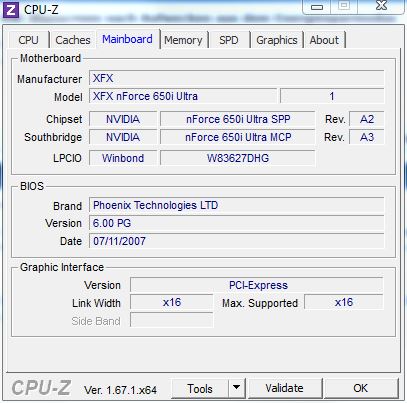Click the Ver. 1.67.1.x64 version text
The width and height of the screenshot is (407, 403).
click(120, 390)
